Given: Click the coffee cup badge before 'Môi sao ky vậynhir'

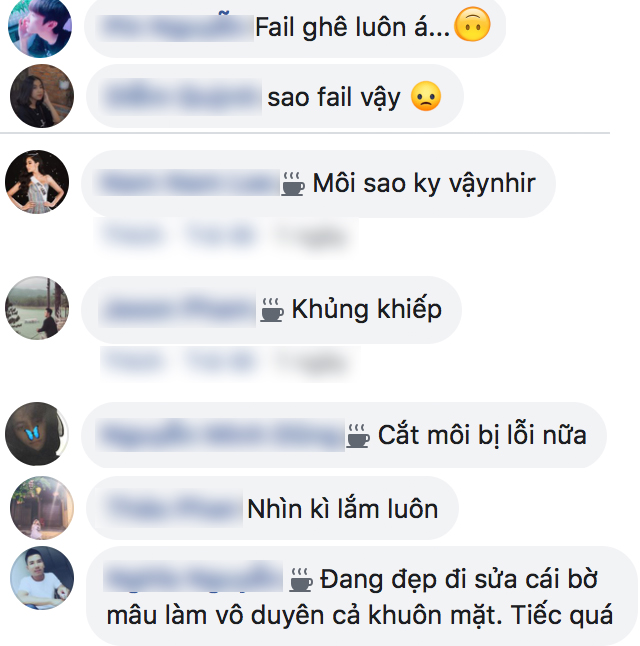Looking at the screenshot, I should pos(293,184).
